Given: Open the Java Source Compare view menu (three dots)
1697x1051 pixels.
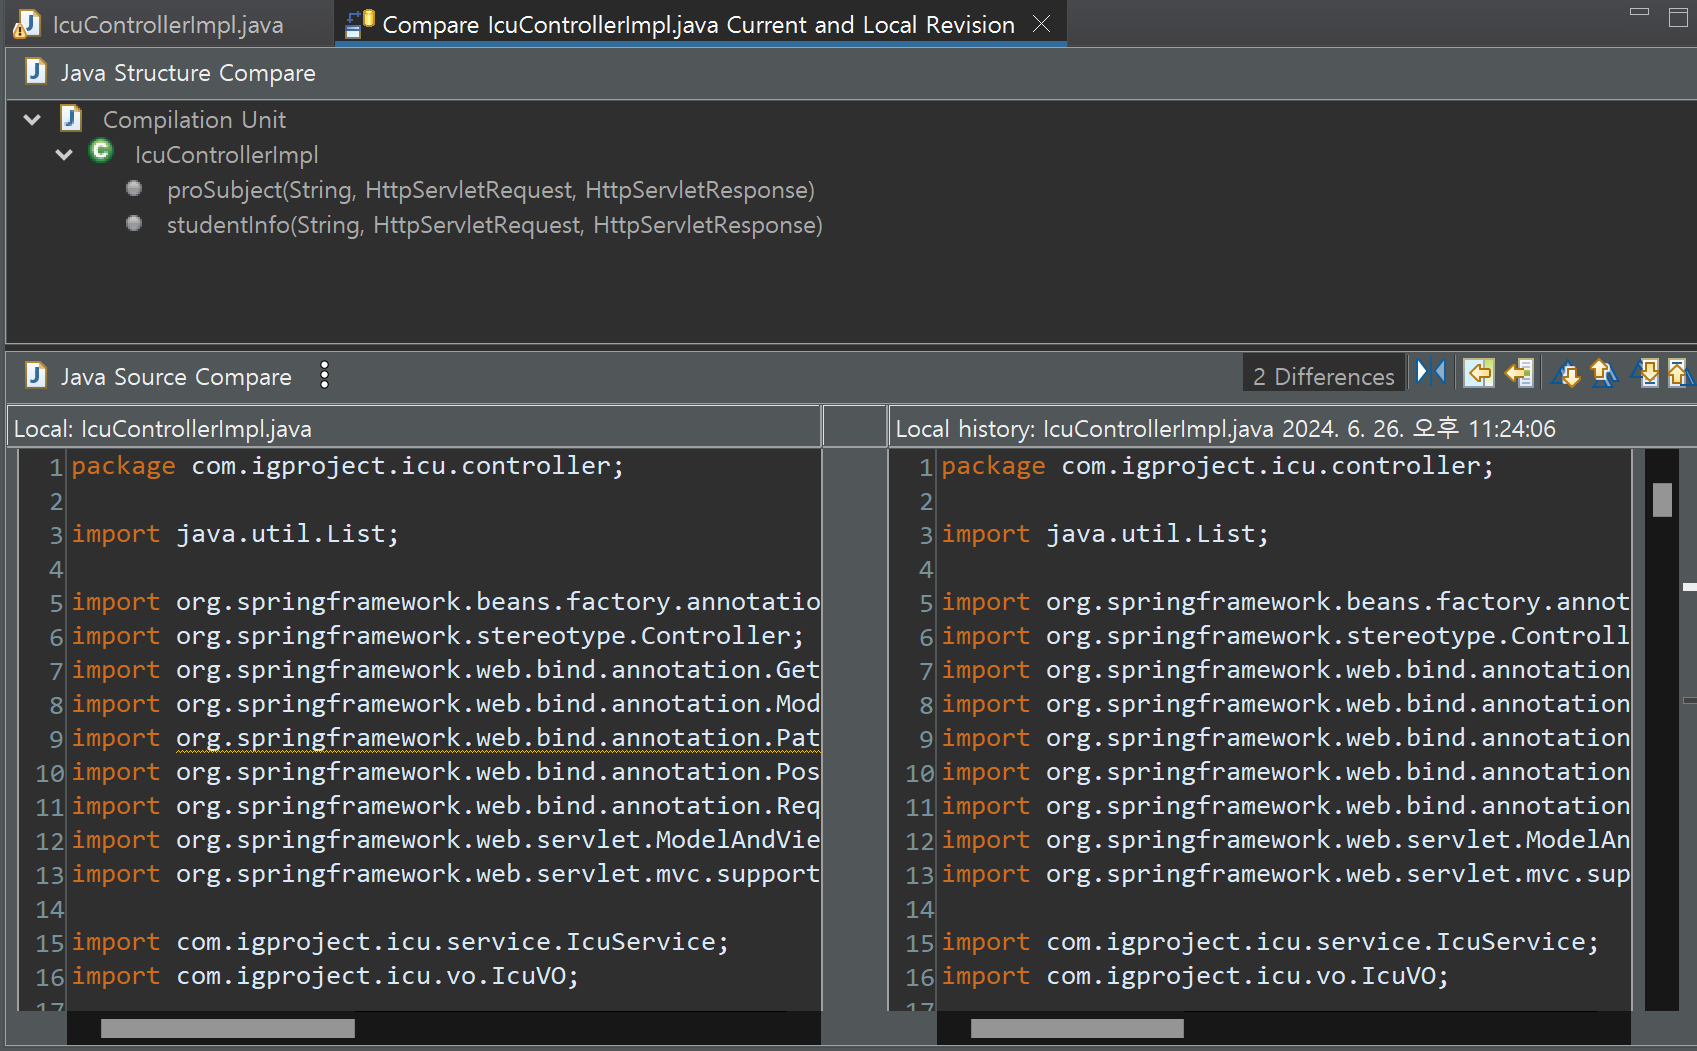Looking at the screenshot, I should 324,375.
